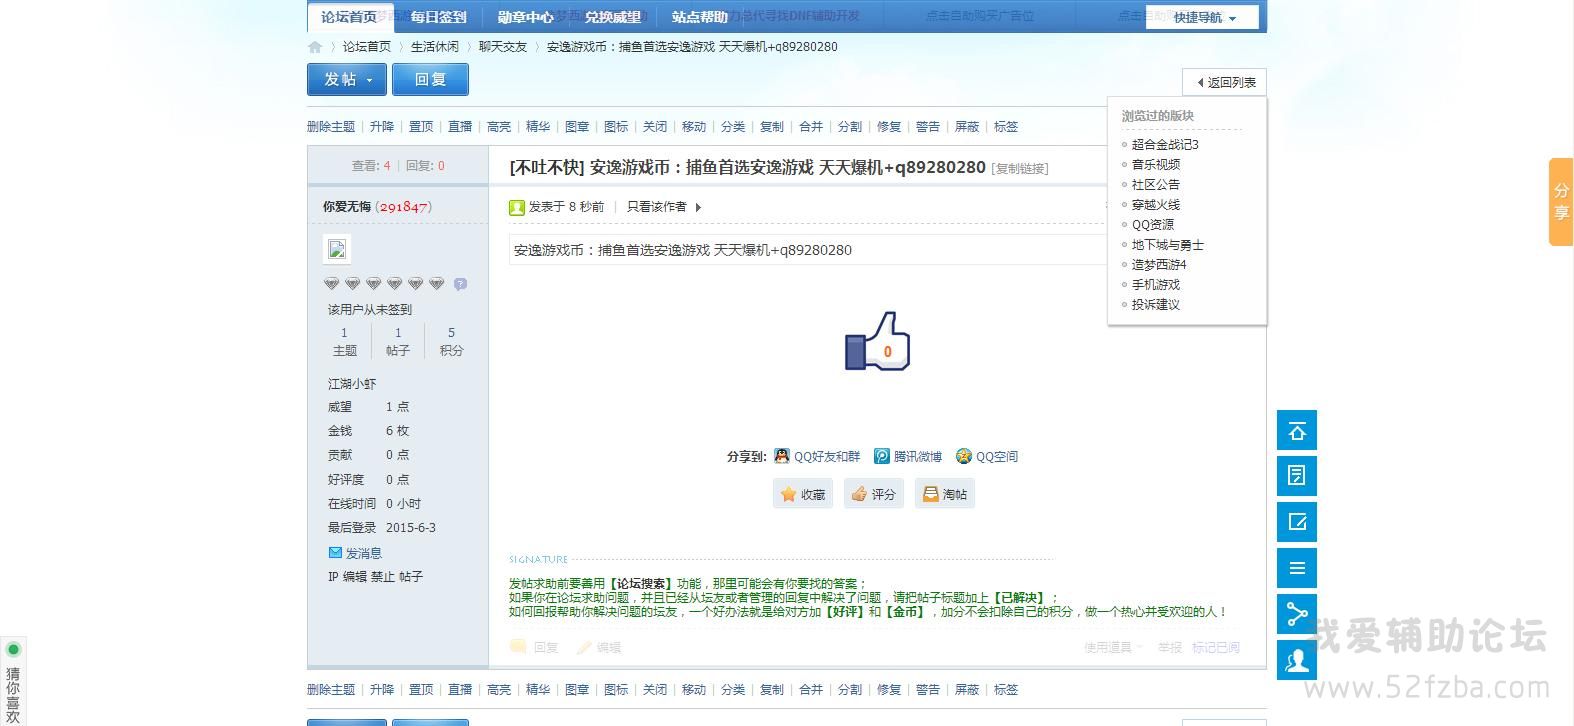Click the user avatar image
Screen dimensions: 1574x726
(x=337, y=249)
